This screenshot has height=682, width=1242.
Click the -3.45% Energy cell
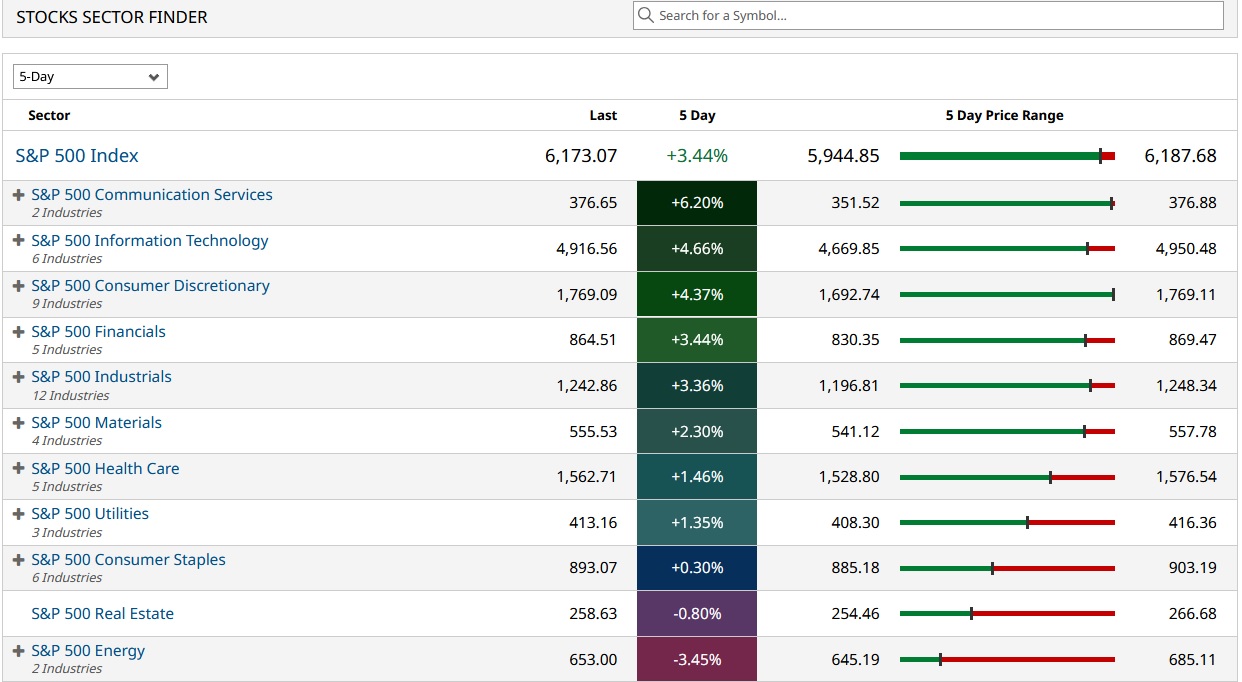click(x=697, y=659)
